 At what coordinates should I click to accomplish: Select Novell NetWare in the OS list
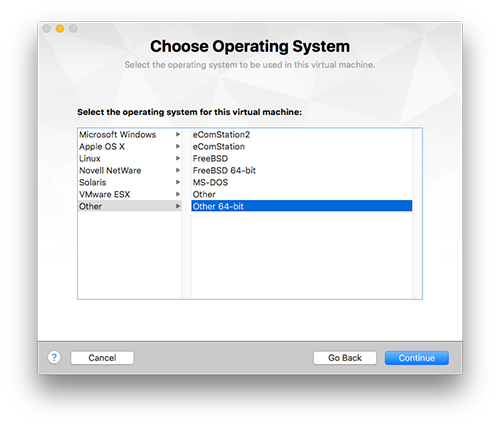(x=130, y=170)
